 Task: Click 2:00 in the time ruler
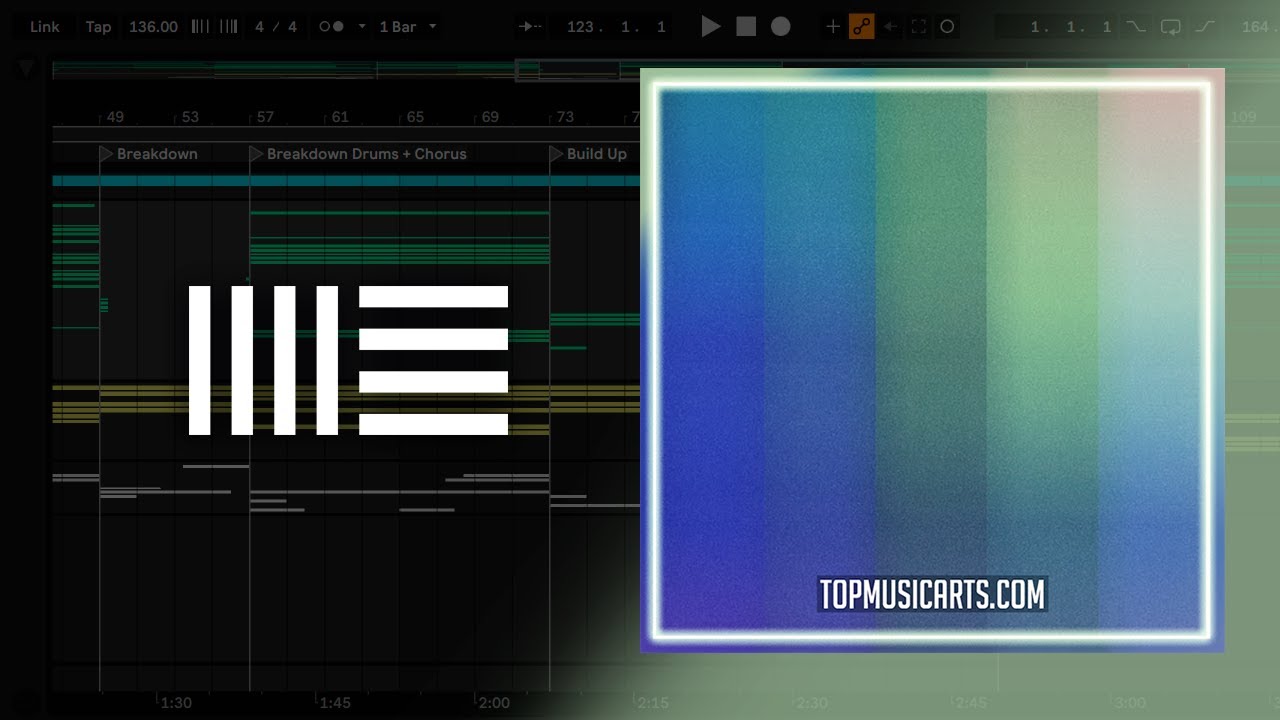pyautogui.click(x=494, y=703)
